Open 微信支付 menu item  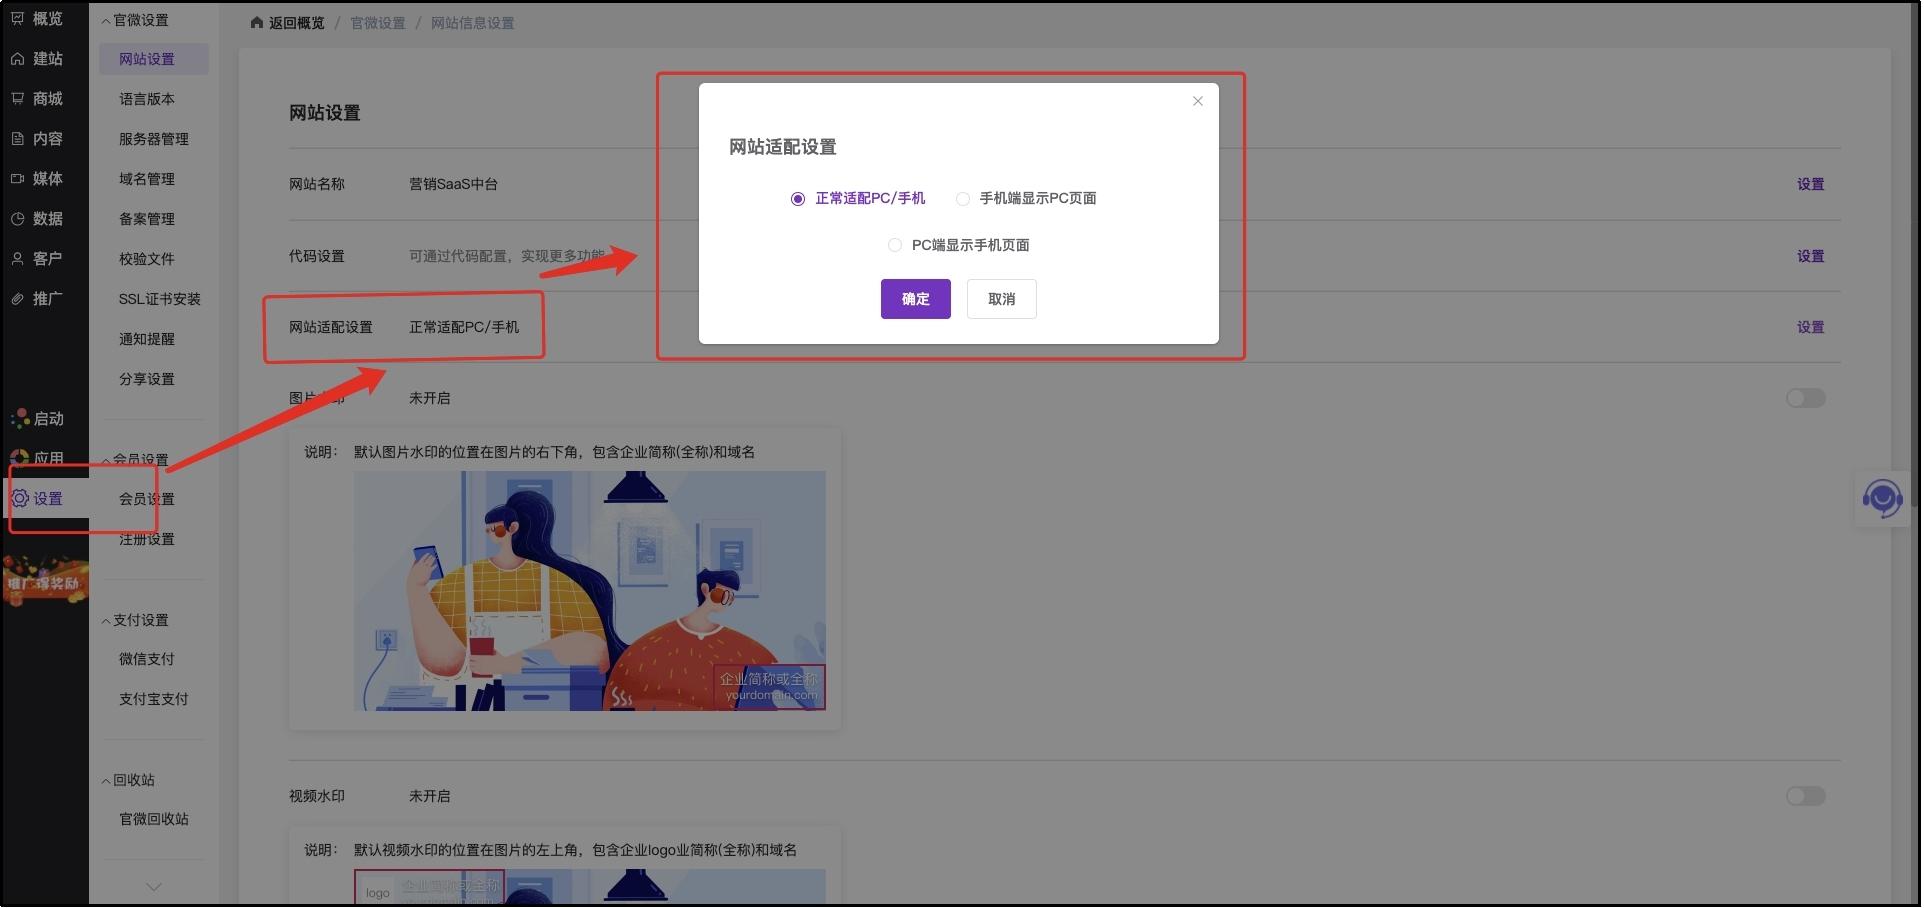coord(147,659)
